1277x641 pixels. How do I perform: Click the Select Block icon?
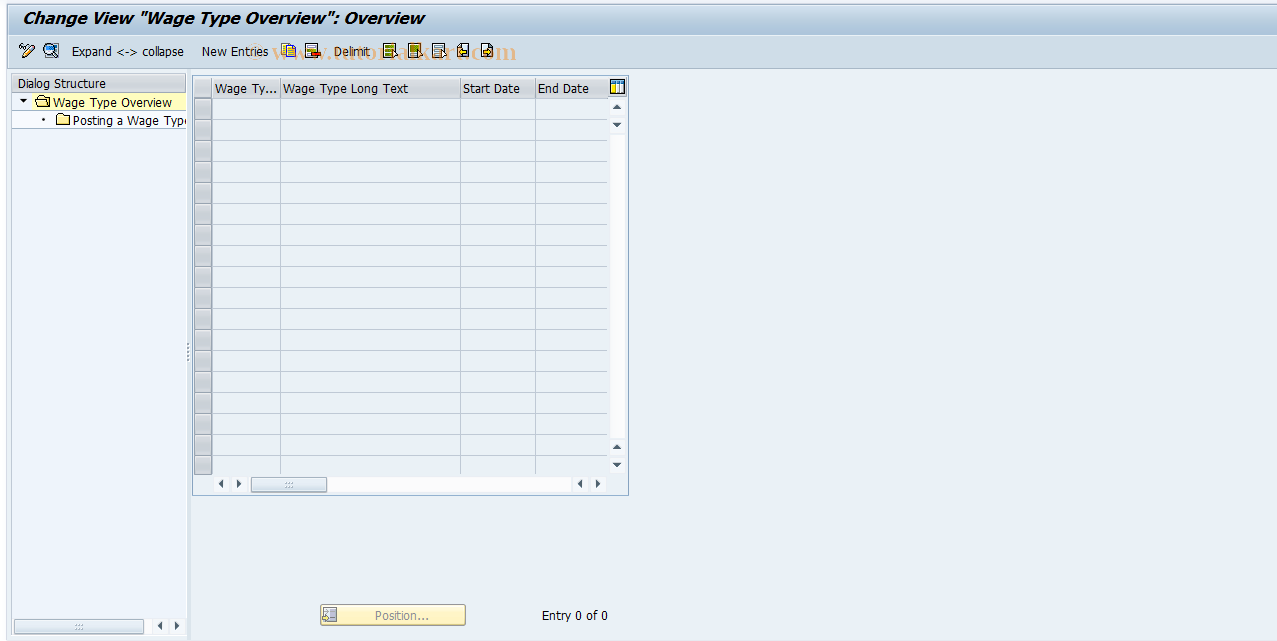point(414,51)
